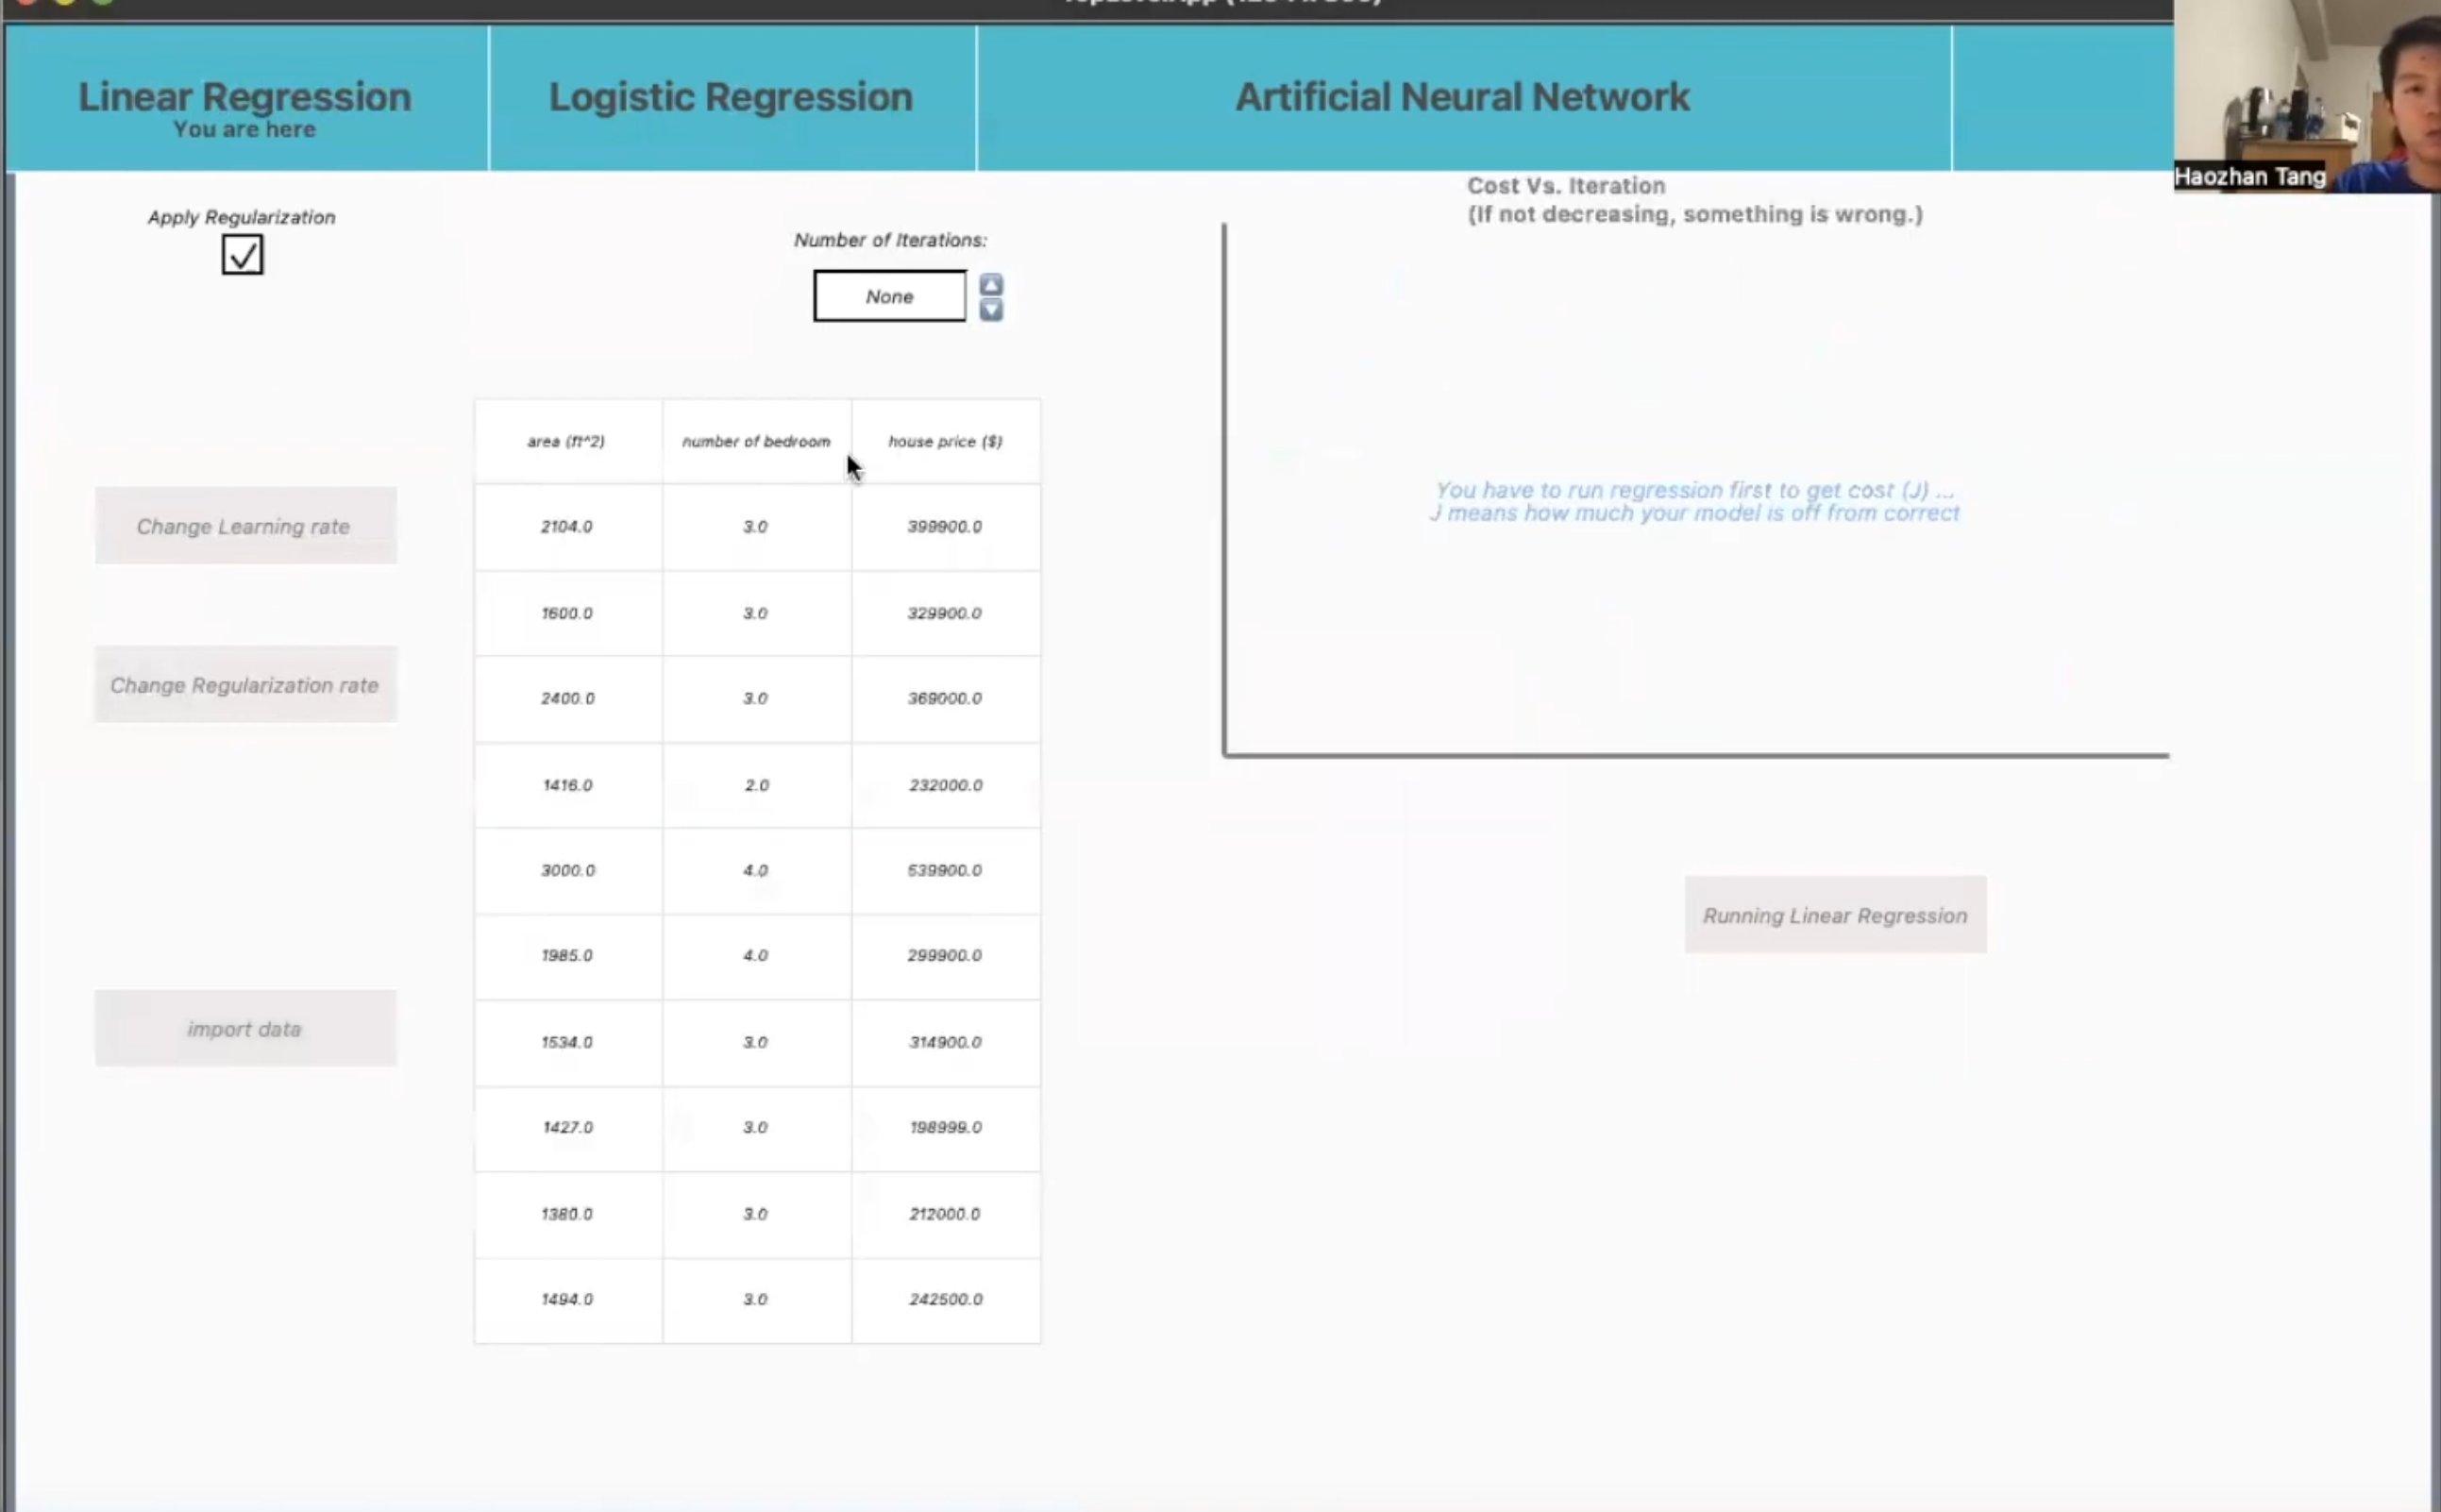Increase the number of iterations with up arrow
Image resolution: width=2441 pixels, height=1512 pixels.
(990, 284)
